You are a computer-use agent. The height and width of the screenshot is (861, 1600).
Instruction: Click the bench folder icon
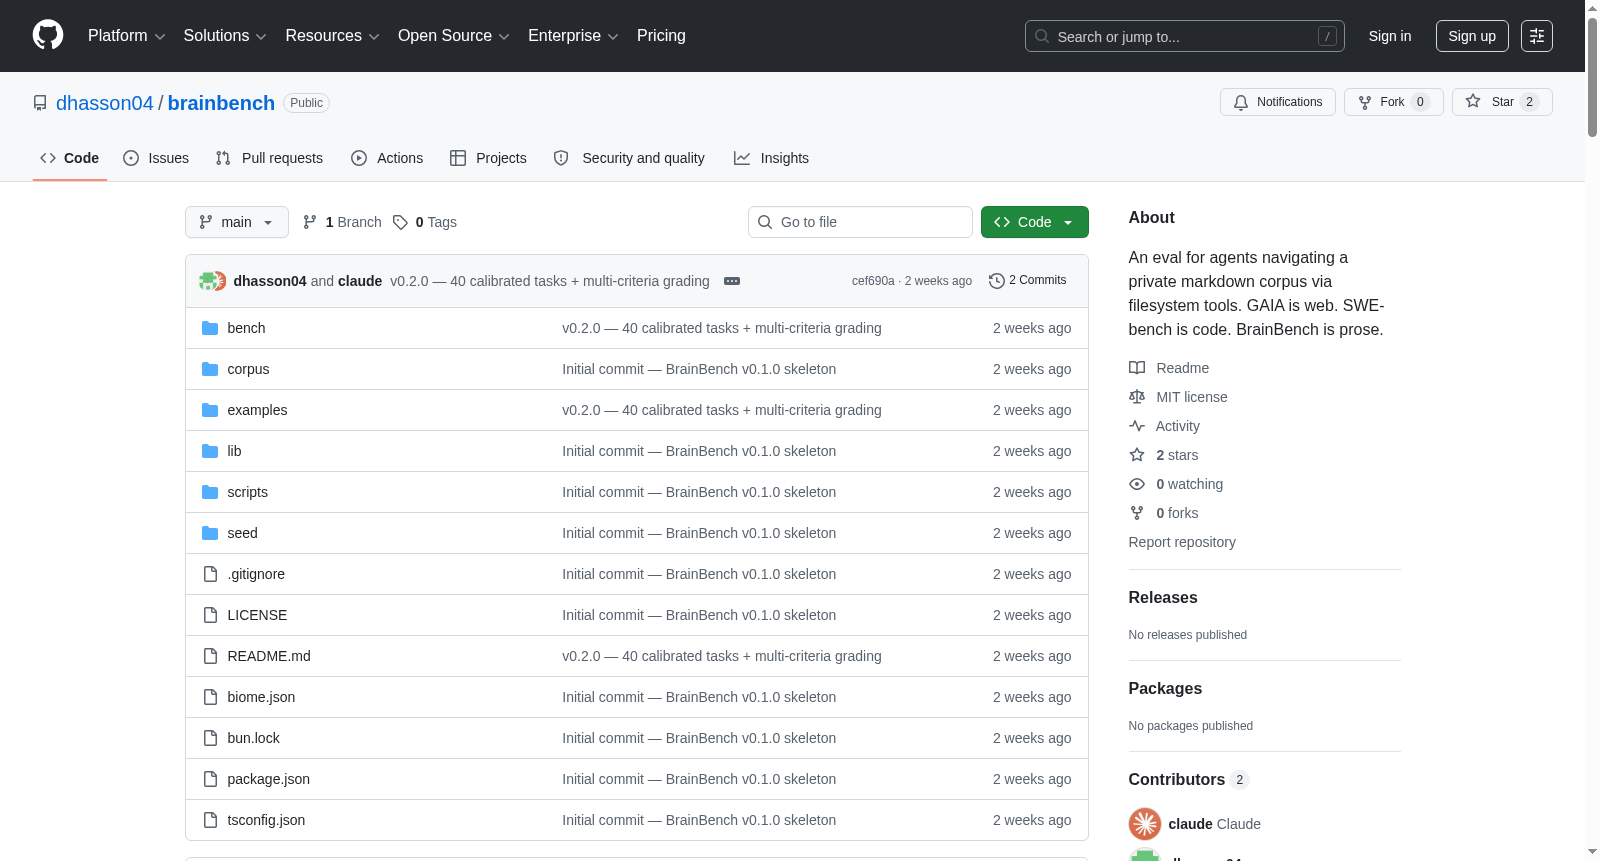[210, 328]
